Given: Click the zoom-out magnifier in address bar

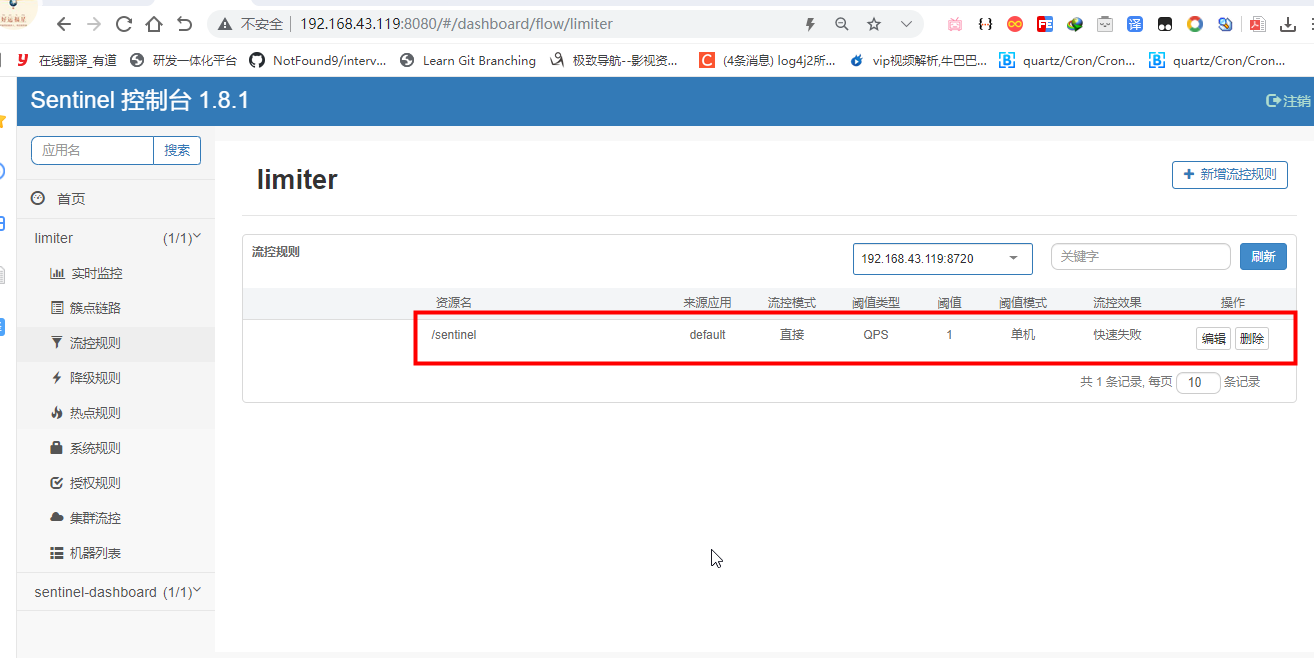Looking at the screenshot, I should point(842,24).
